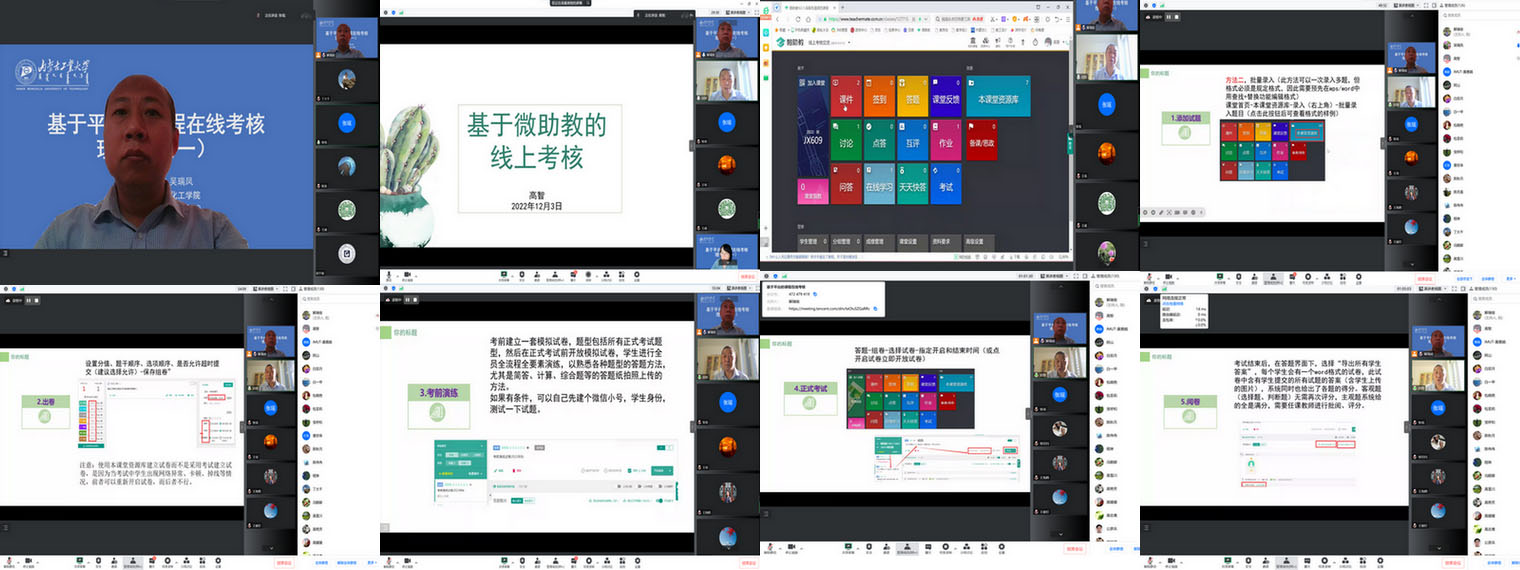Go to the 成绩管理 section
This screenshot has height=570, width=1520.
[877, 241]
